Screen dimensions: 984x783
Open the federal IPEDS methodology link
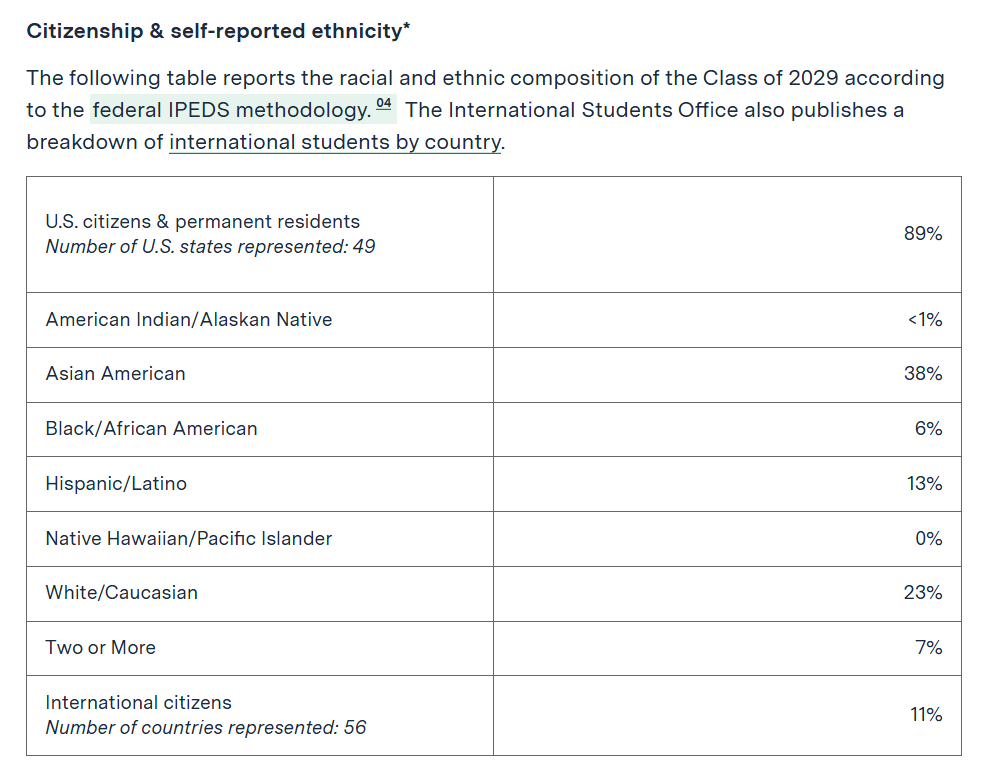230,110
